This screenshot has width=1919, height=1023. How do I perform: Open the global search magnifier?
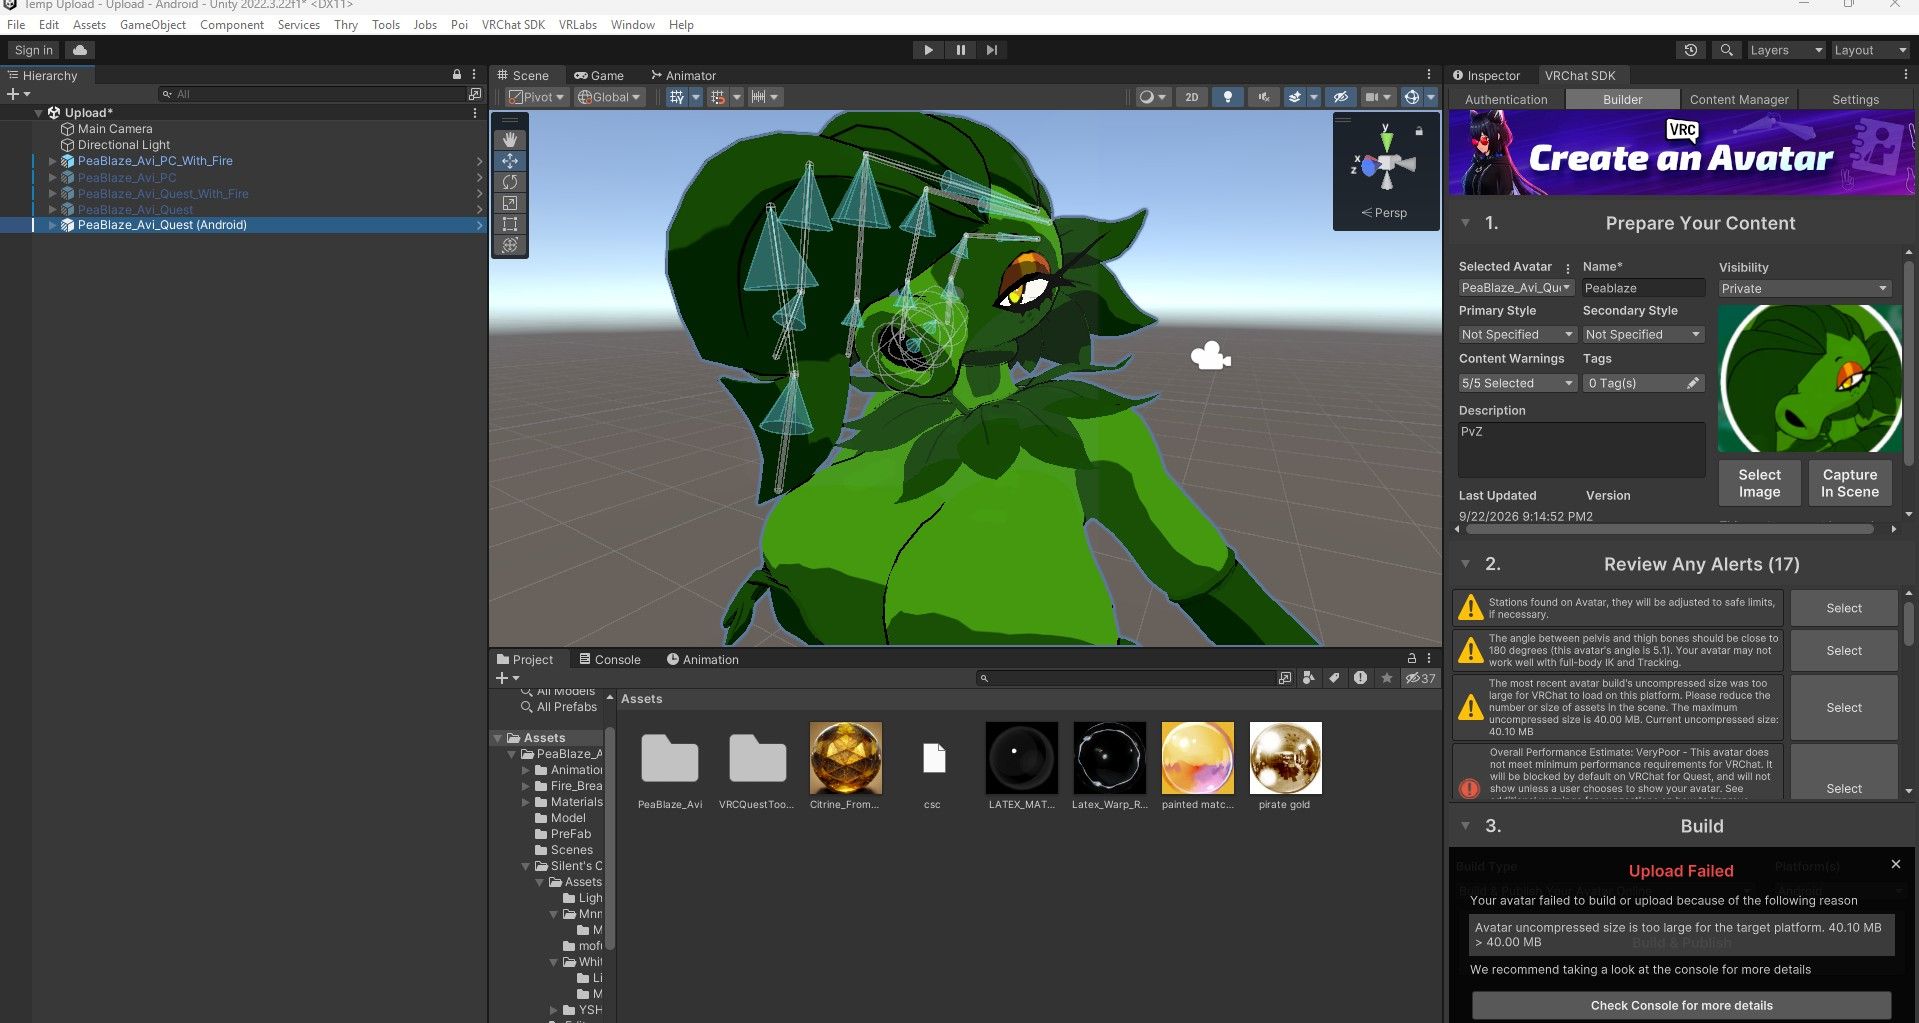coord(1726,50)
